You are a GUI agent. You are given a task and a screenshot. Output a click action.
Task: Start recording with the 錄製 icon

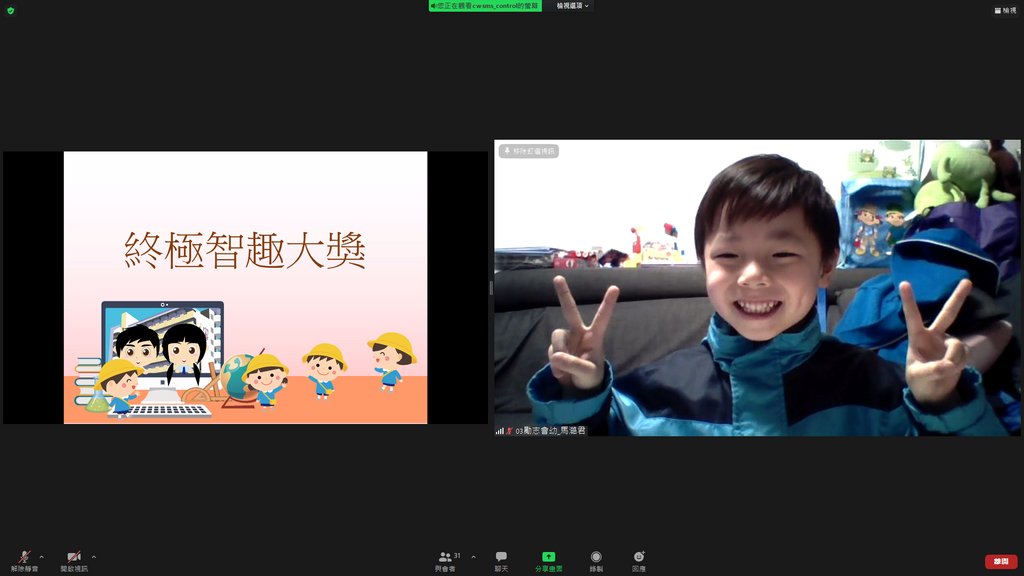(x=596, y=560)
